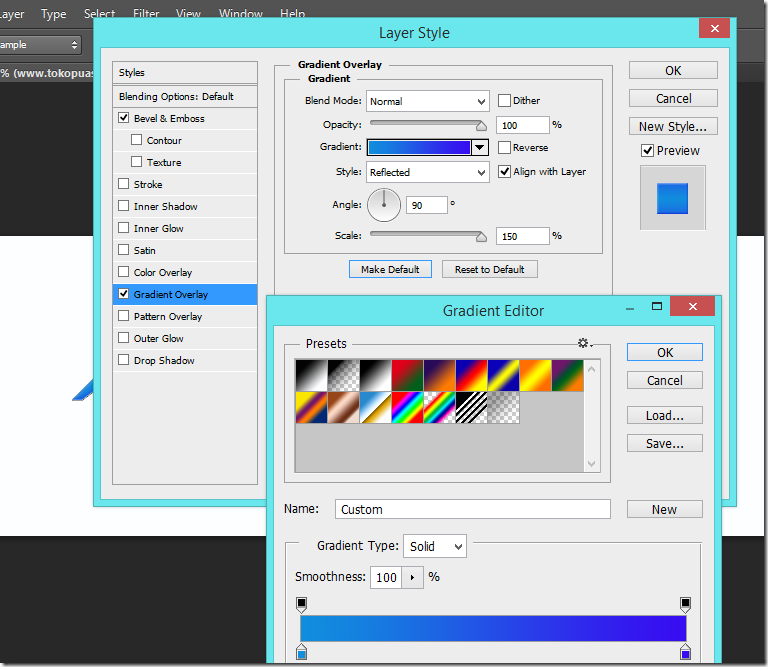Click the Opacity percentage field
The width and height of the screenshot is (768, 667).
(x=523, y=125)
